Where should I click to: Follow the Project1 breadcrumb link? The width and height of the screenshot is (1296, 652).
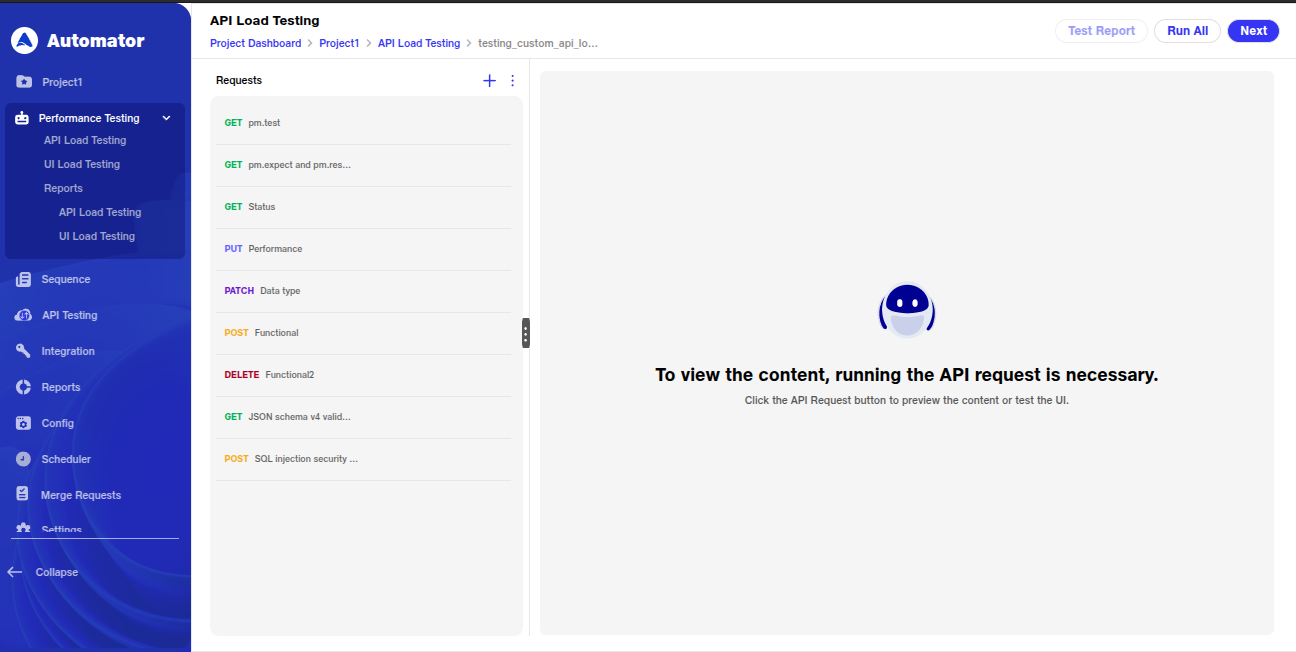coord(339,43)
